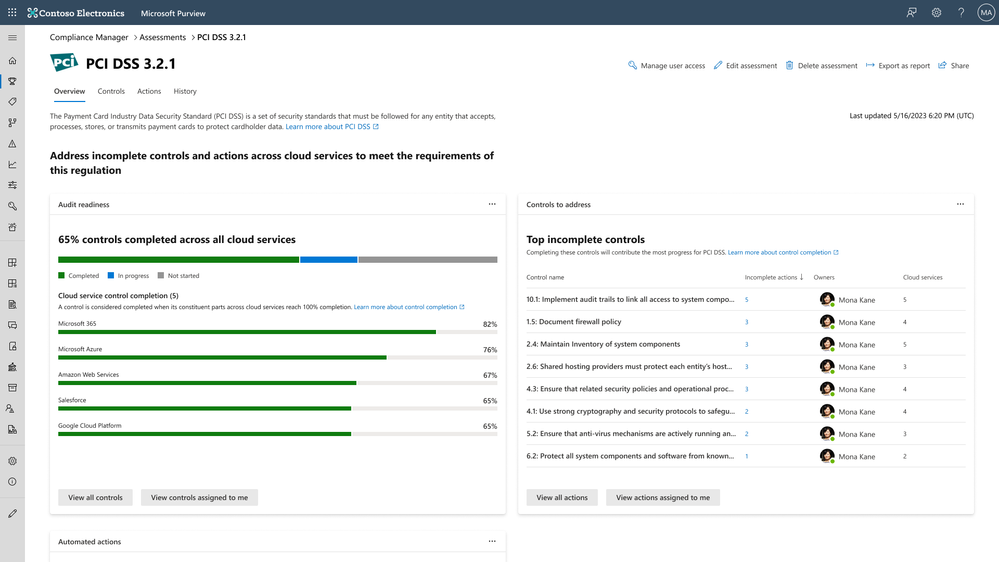Screen dimensions: 999x562
Task: Open control completion link in Audit readiness
Action: point(409,307)
